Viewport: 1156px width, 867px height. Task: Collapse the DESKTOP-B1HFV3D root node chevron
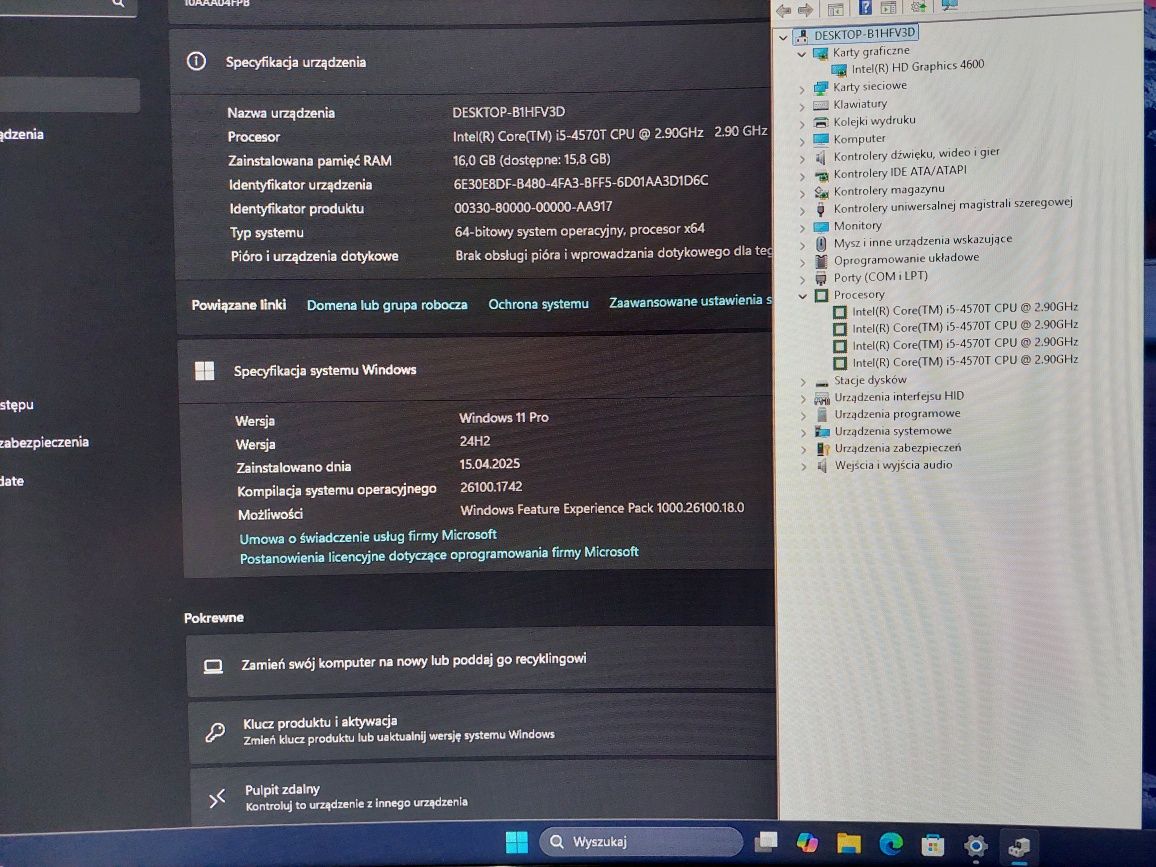pos(783,37)
